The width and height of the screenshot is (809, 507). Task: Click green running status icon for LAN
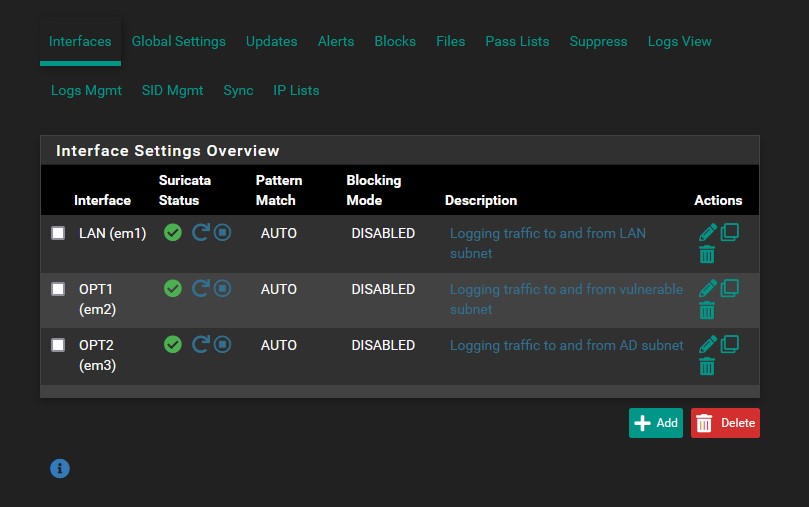pos(173,233)
